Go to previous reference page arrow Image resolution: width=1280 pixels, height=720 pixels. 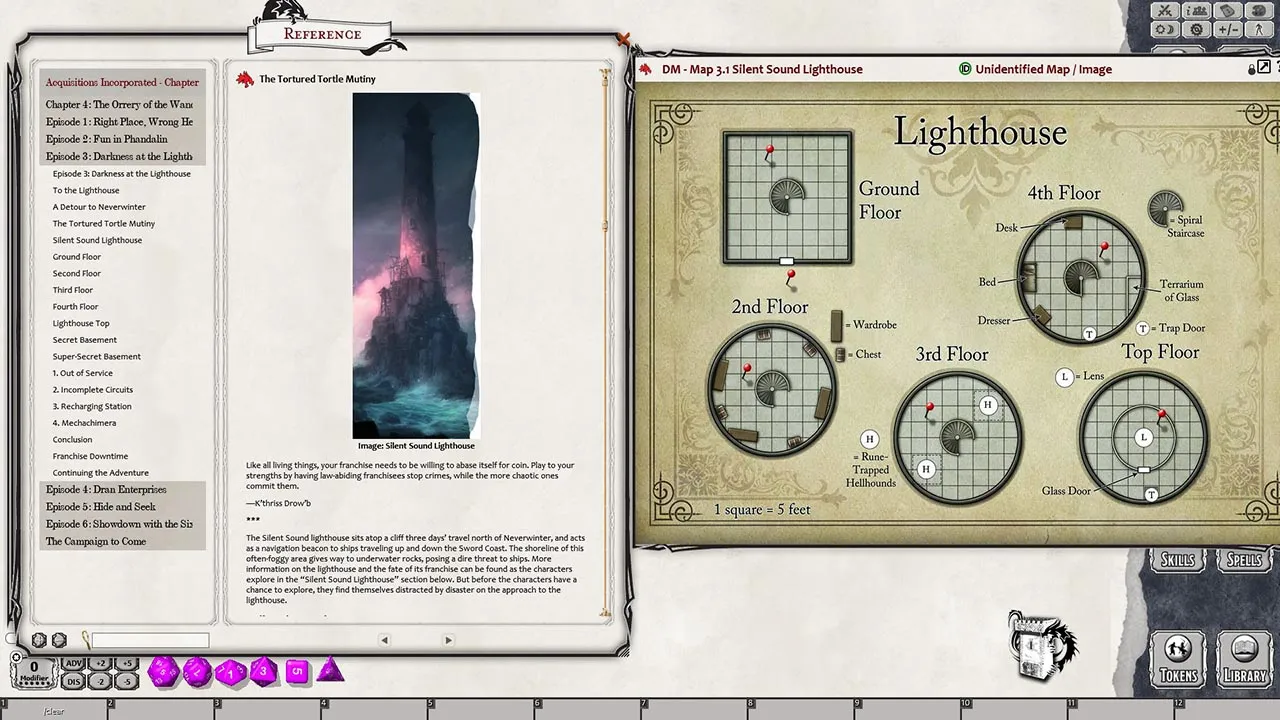pyautogui.click(x=384, y=640)
